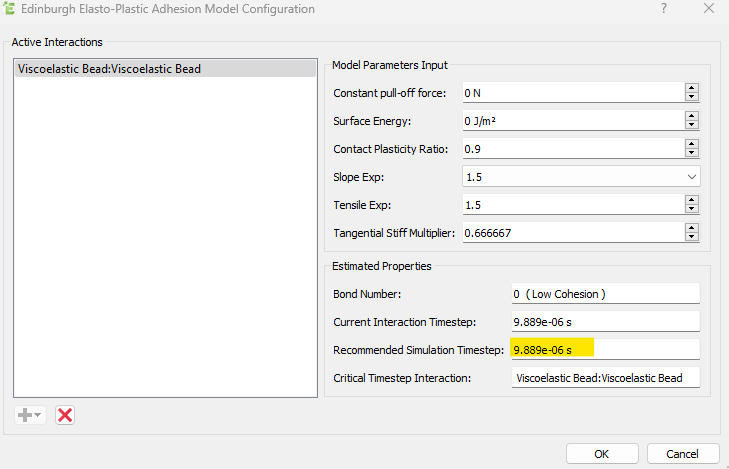This screenshot has width=729, height=469.
Task: Click the Estimated Properties heading
Action: click(382, 266)
